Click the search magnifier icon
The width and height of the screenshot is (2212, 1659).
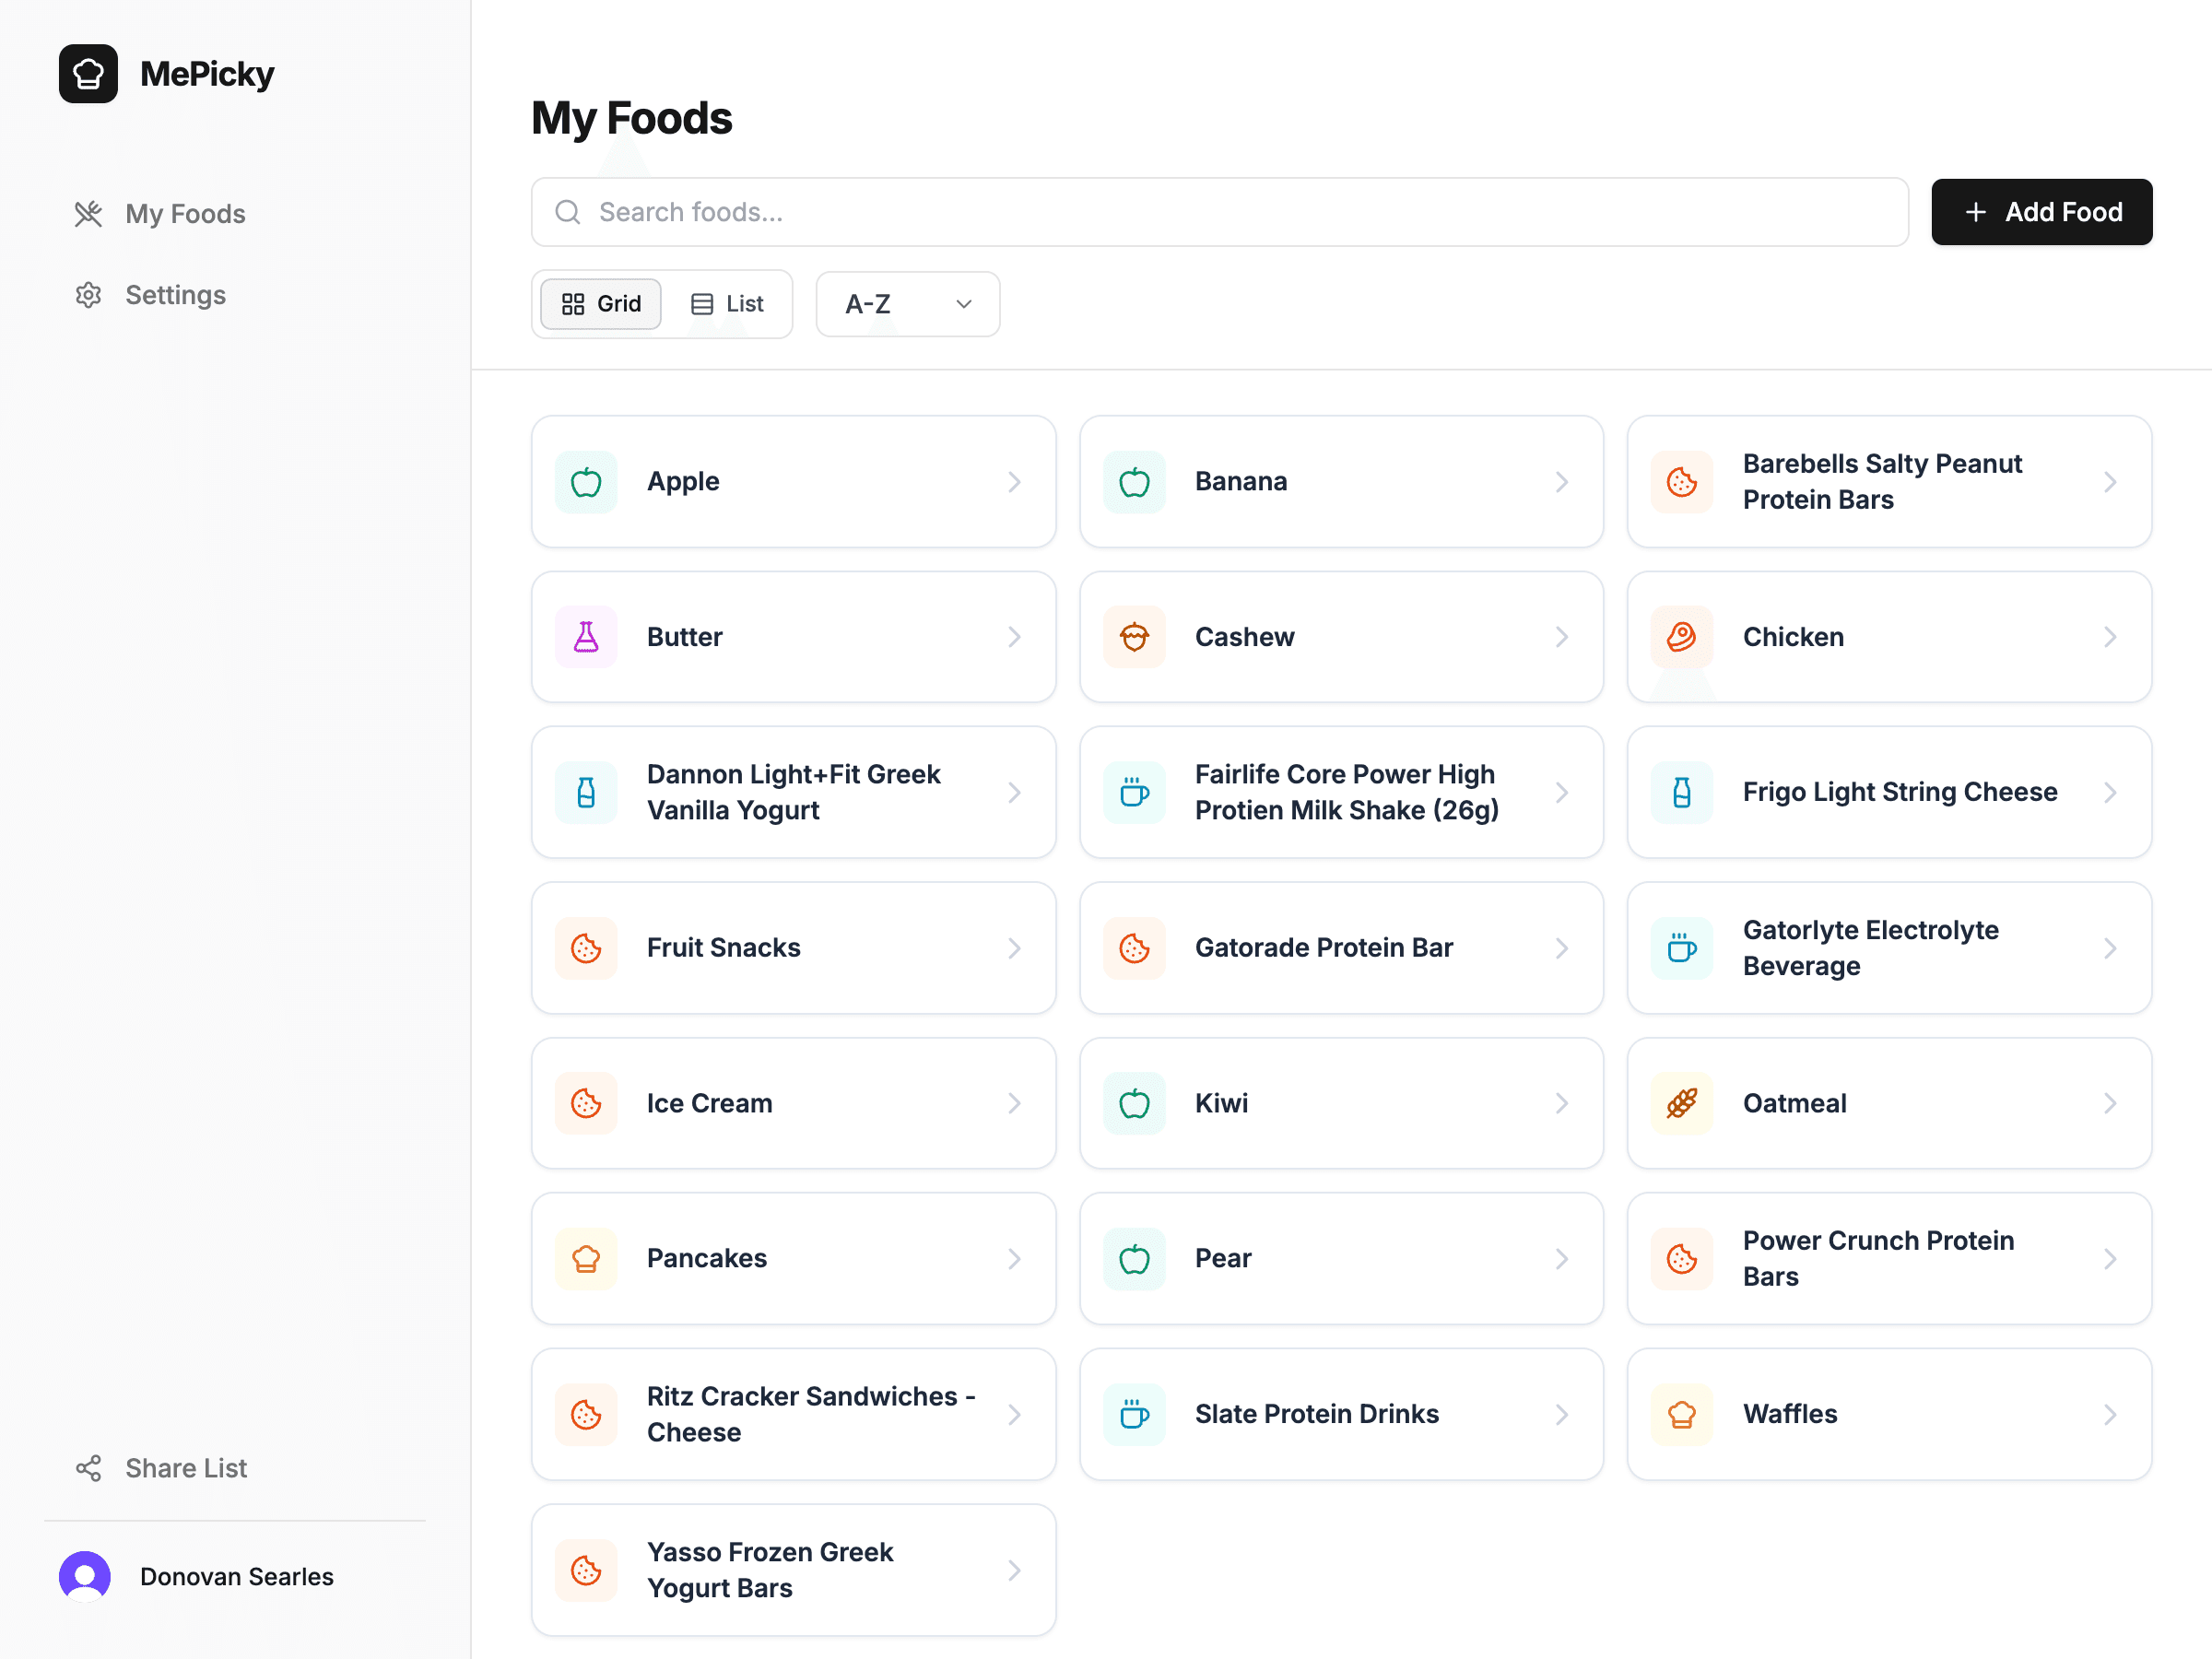tap(567, 212)
